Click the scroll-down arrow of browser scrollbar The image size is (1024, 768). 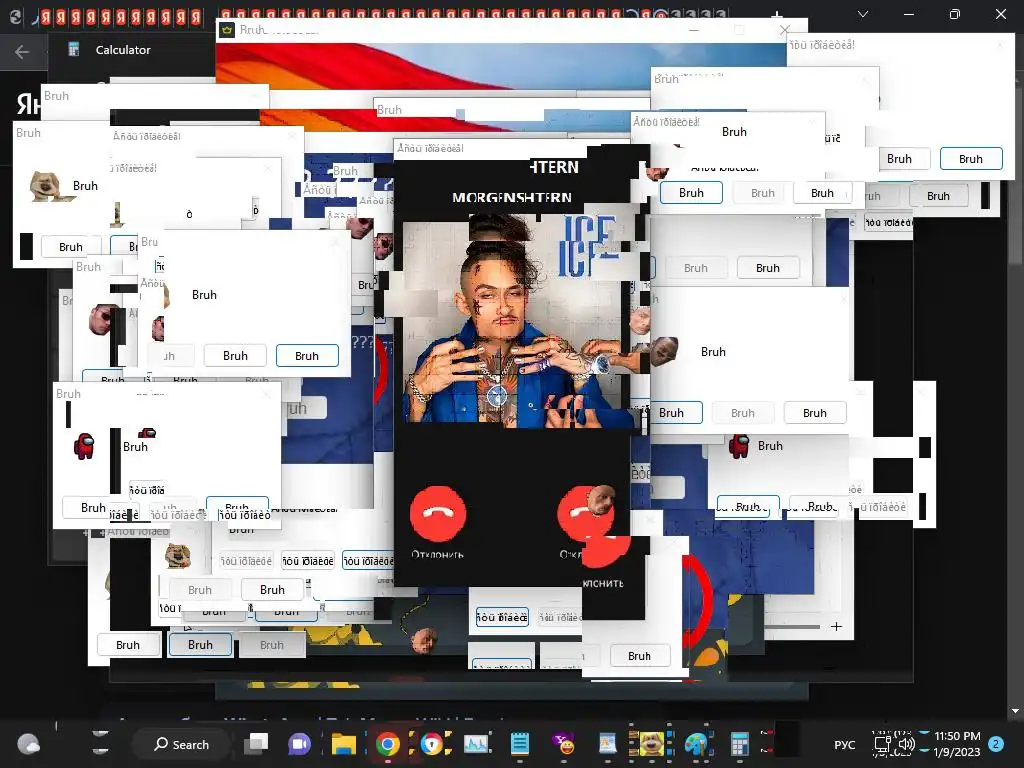tap(1015, 711)
